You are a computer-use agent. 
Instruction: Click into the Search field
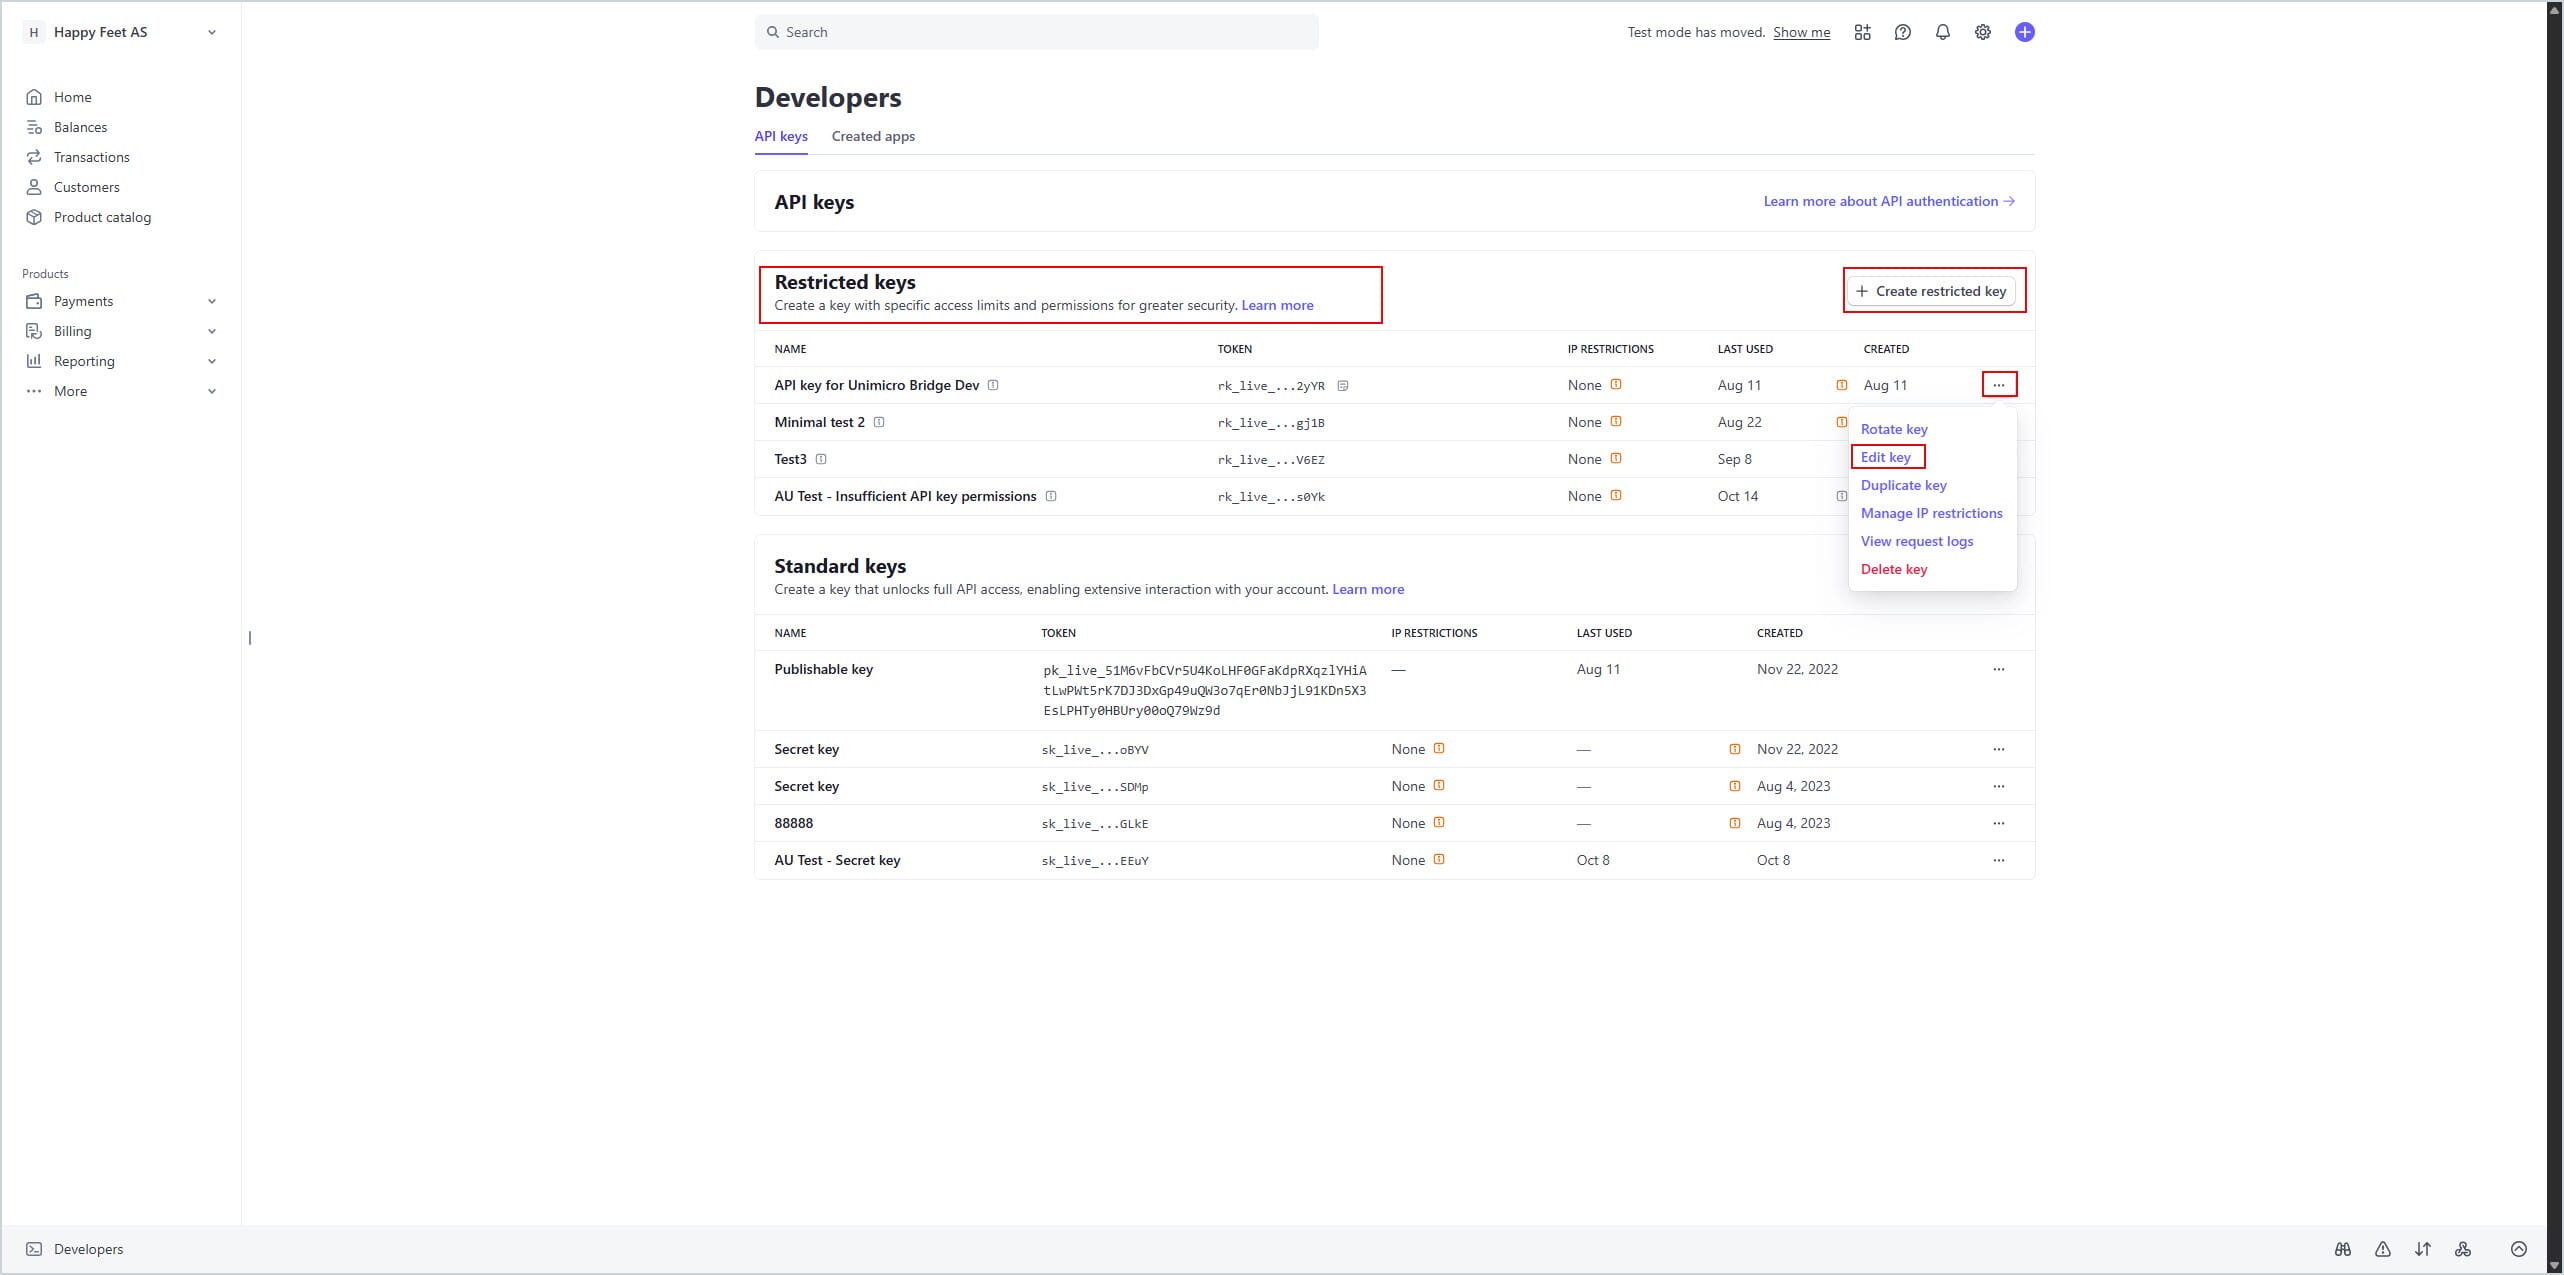coord(1036,32)
